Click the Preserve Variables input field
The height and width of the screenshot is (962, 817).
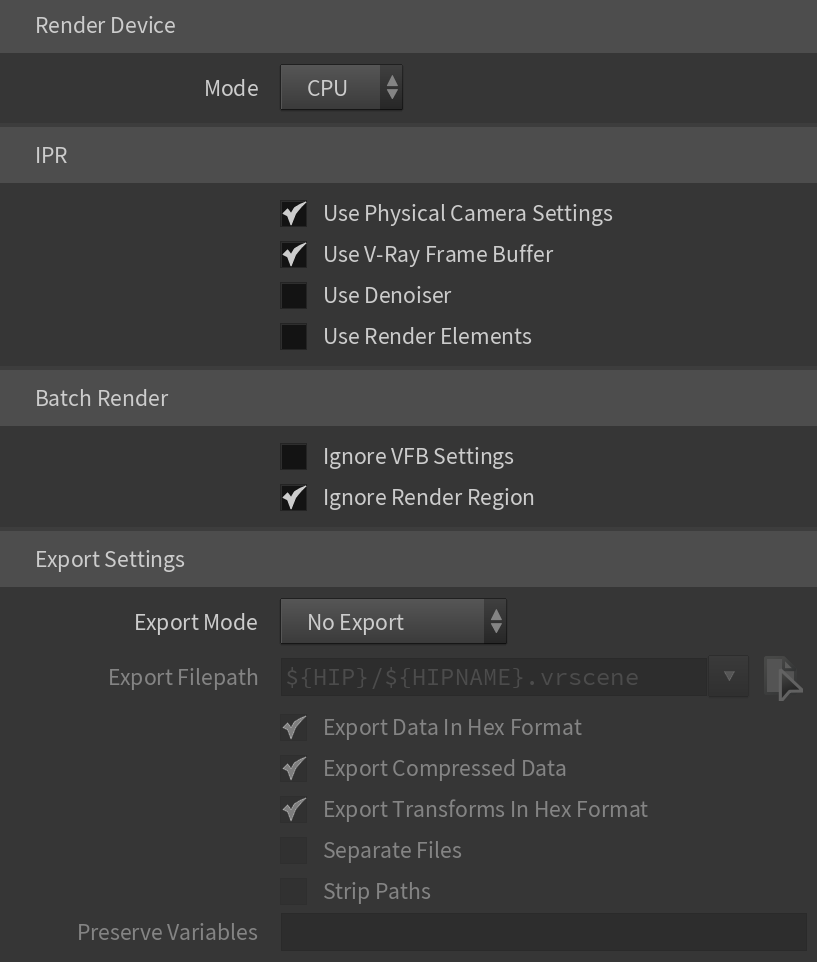pyautogui.click(x=543, y=932)
